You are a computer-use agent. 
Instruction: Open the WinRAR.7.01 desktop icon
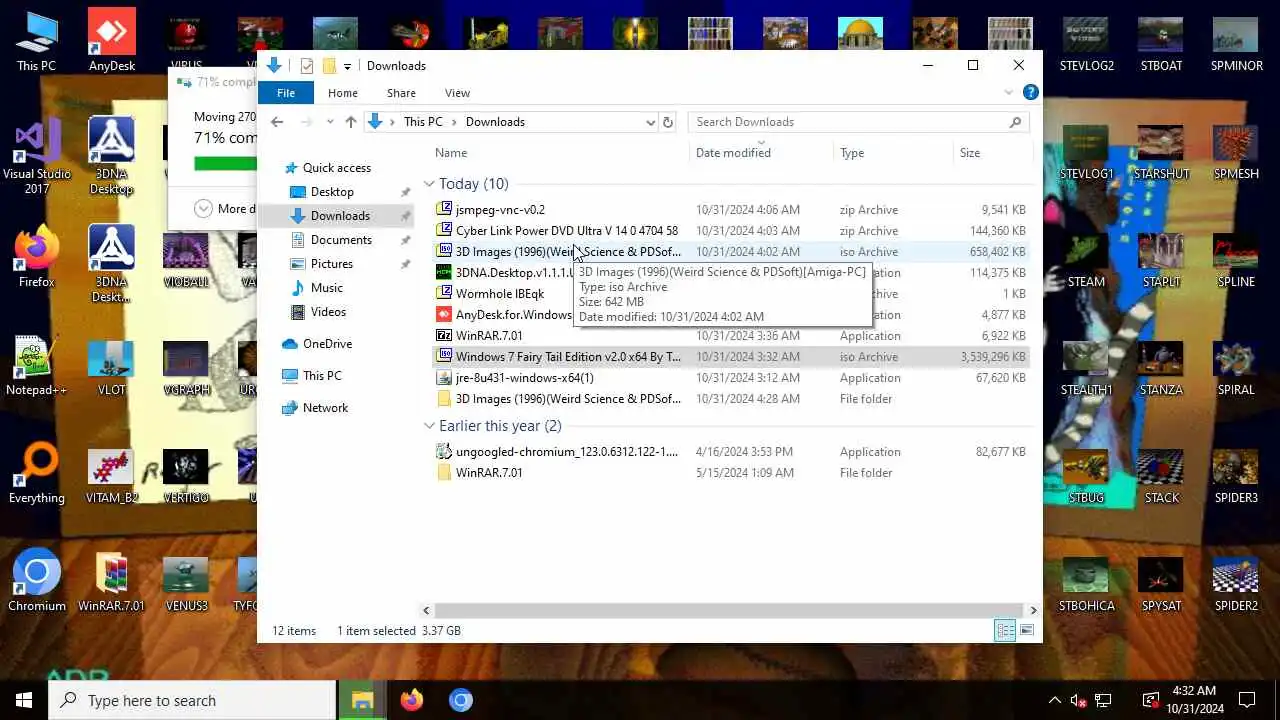click(x=112, y=580)
